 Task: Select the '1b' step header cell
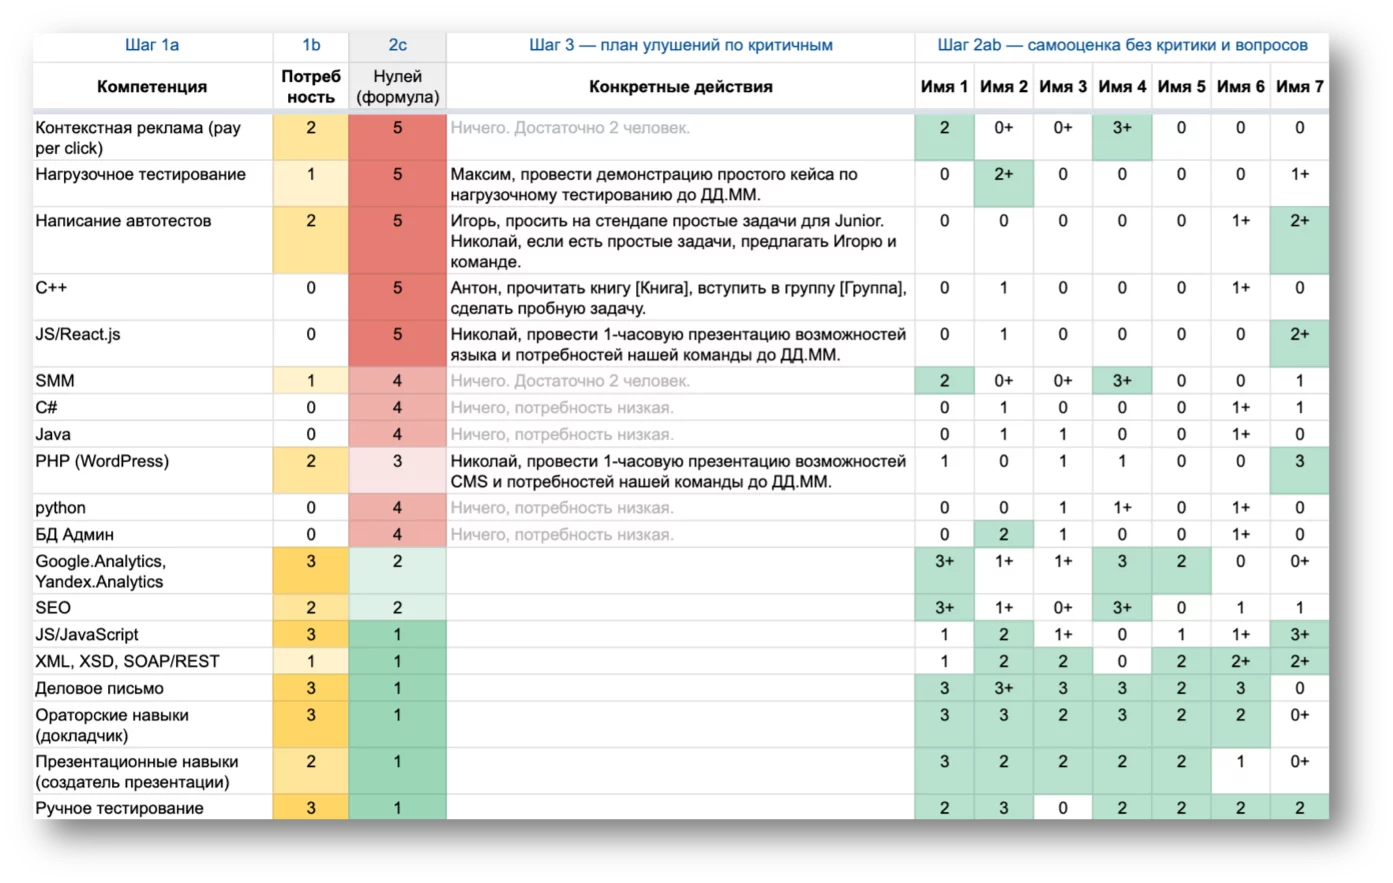(311, 45)
